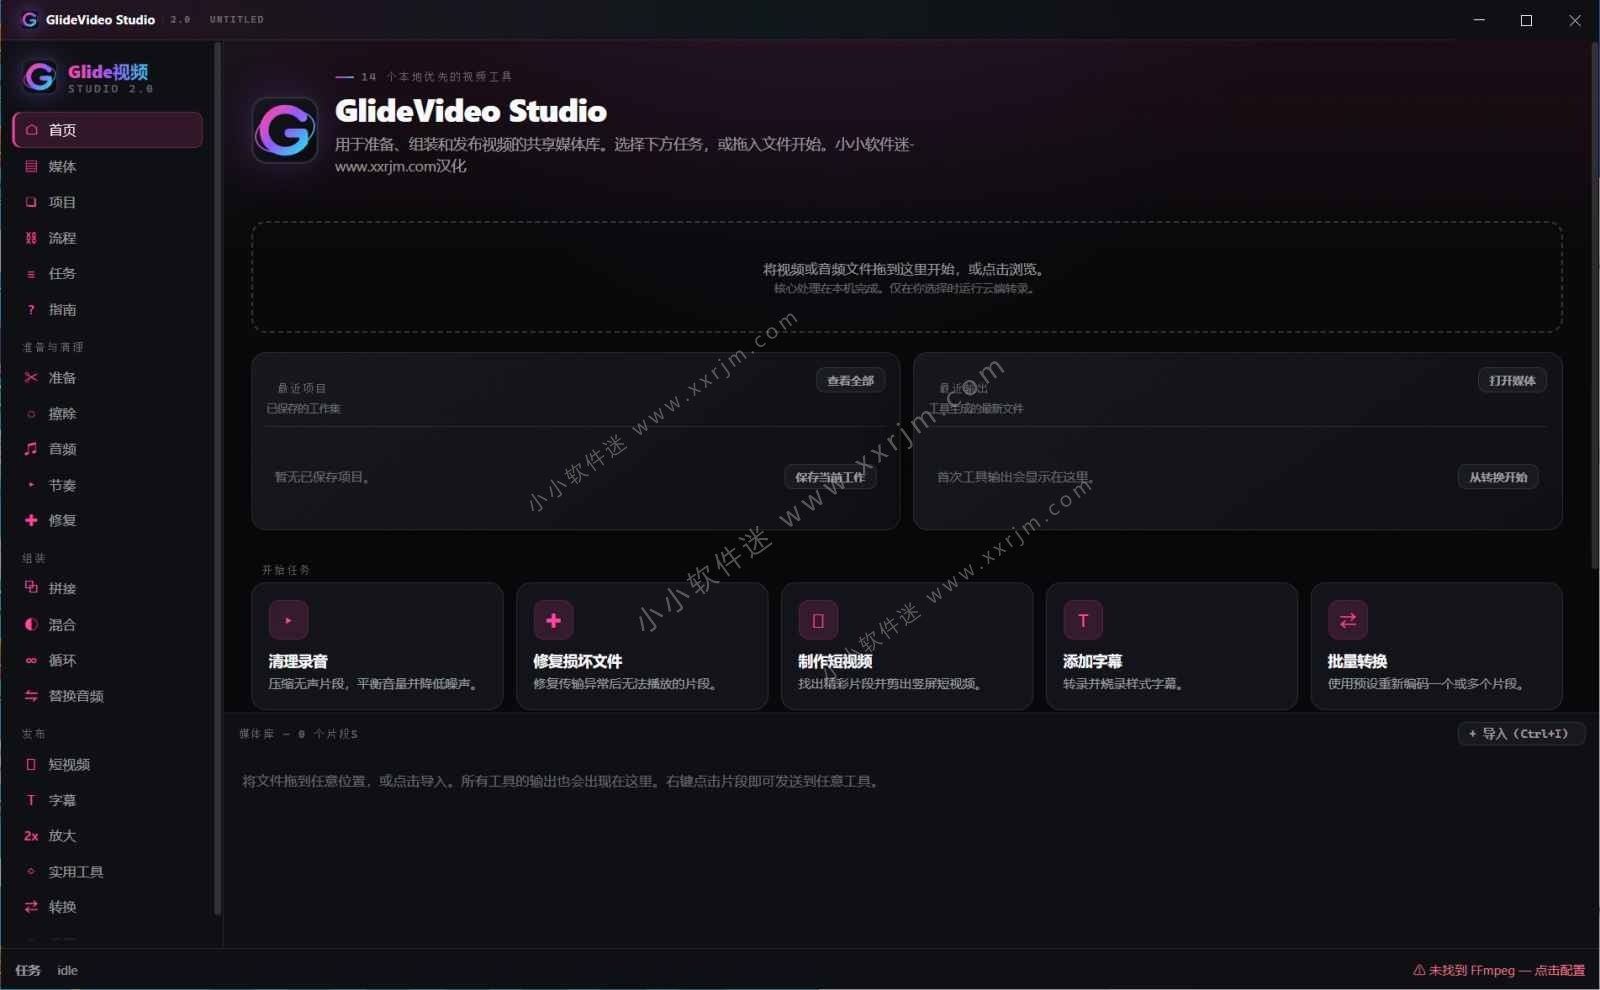This screenshot has height=990, width=1600.
Task: Click the 查看全部 view all button
Action: [x=850, y=380]
